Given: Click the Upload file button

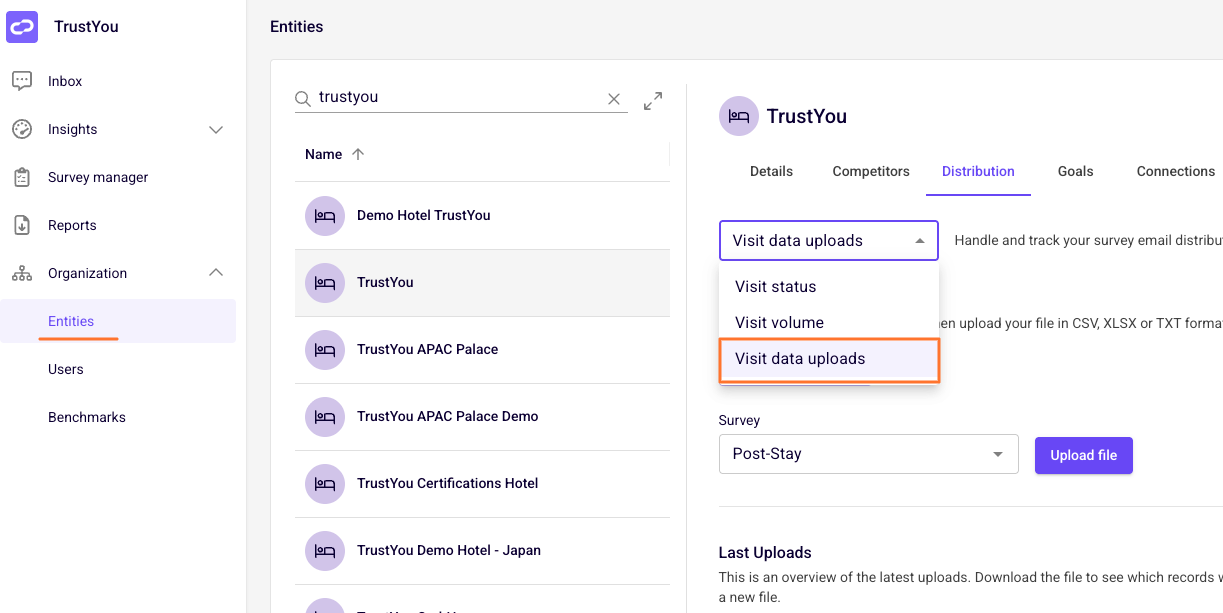Looking at the screenshot, I should 1083,455.
